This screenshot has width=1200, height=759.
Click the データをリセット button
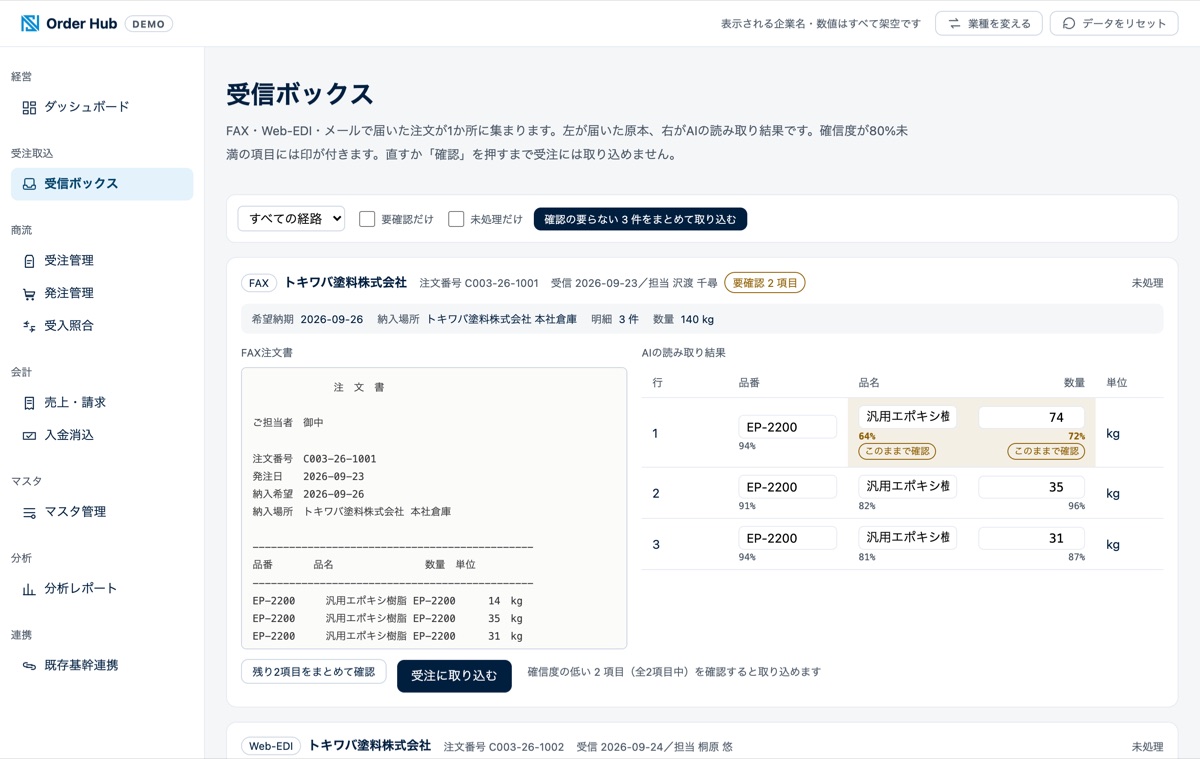pos(1114,23)
